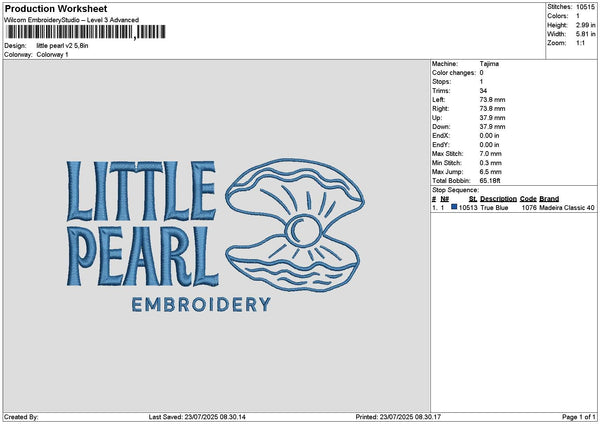Click the Left value 73.8 mm
Viewport: 600px width, 424px height.
[x=492, y=100]
